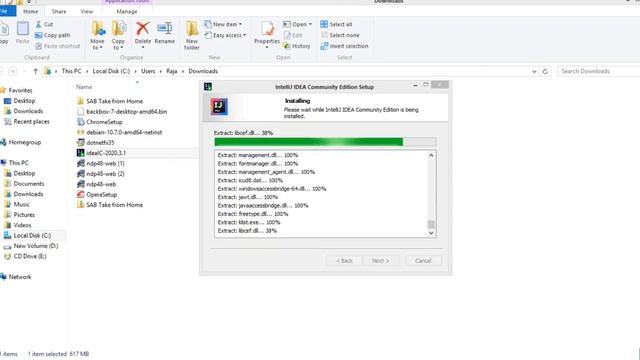
Task: Open CD Drive (E:) in sidebar
Action: tap(25, 256)
